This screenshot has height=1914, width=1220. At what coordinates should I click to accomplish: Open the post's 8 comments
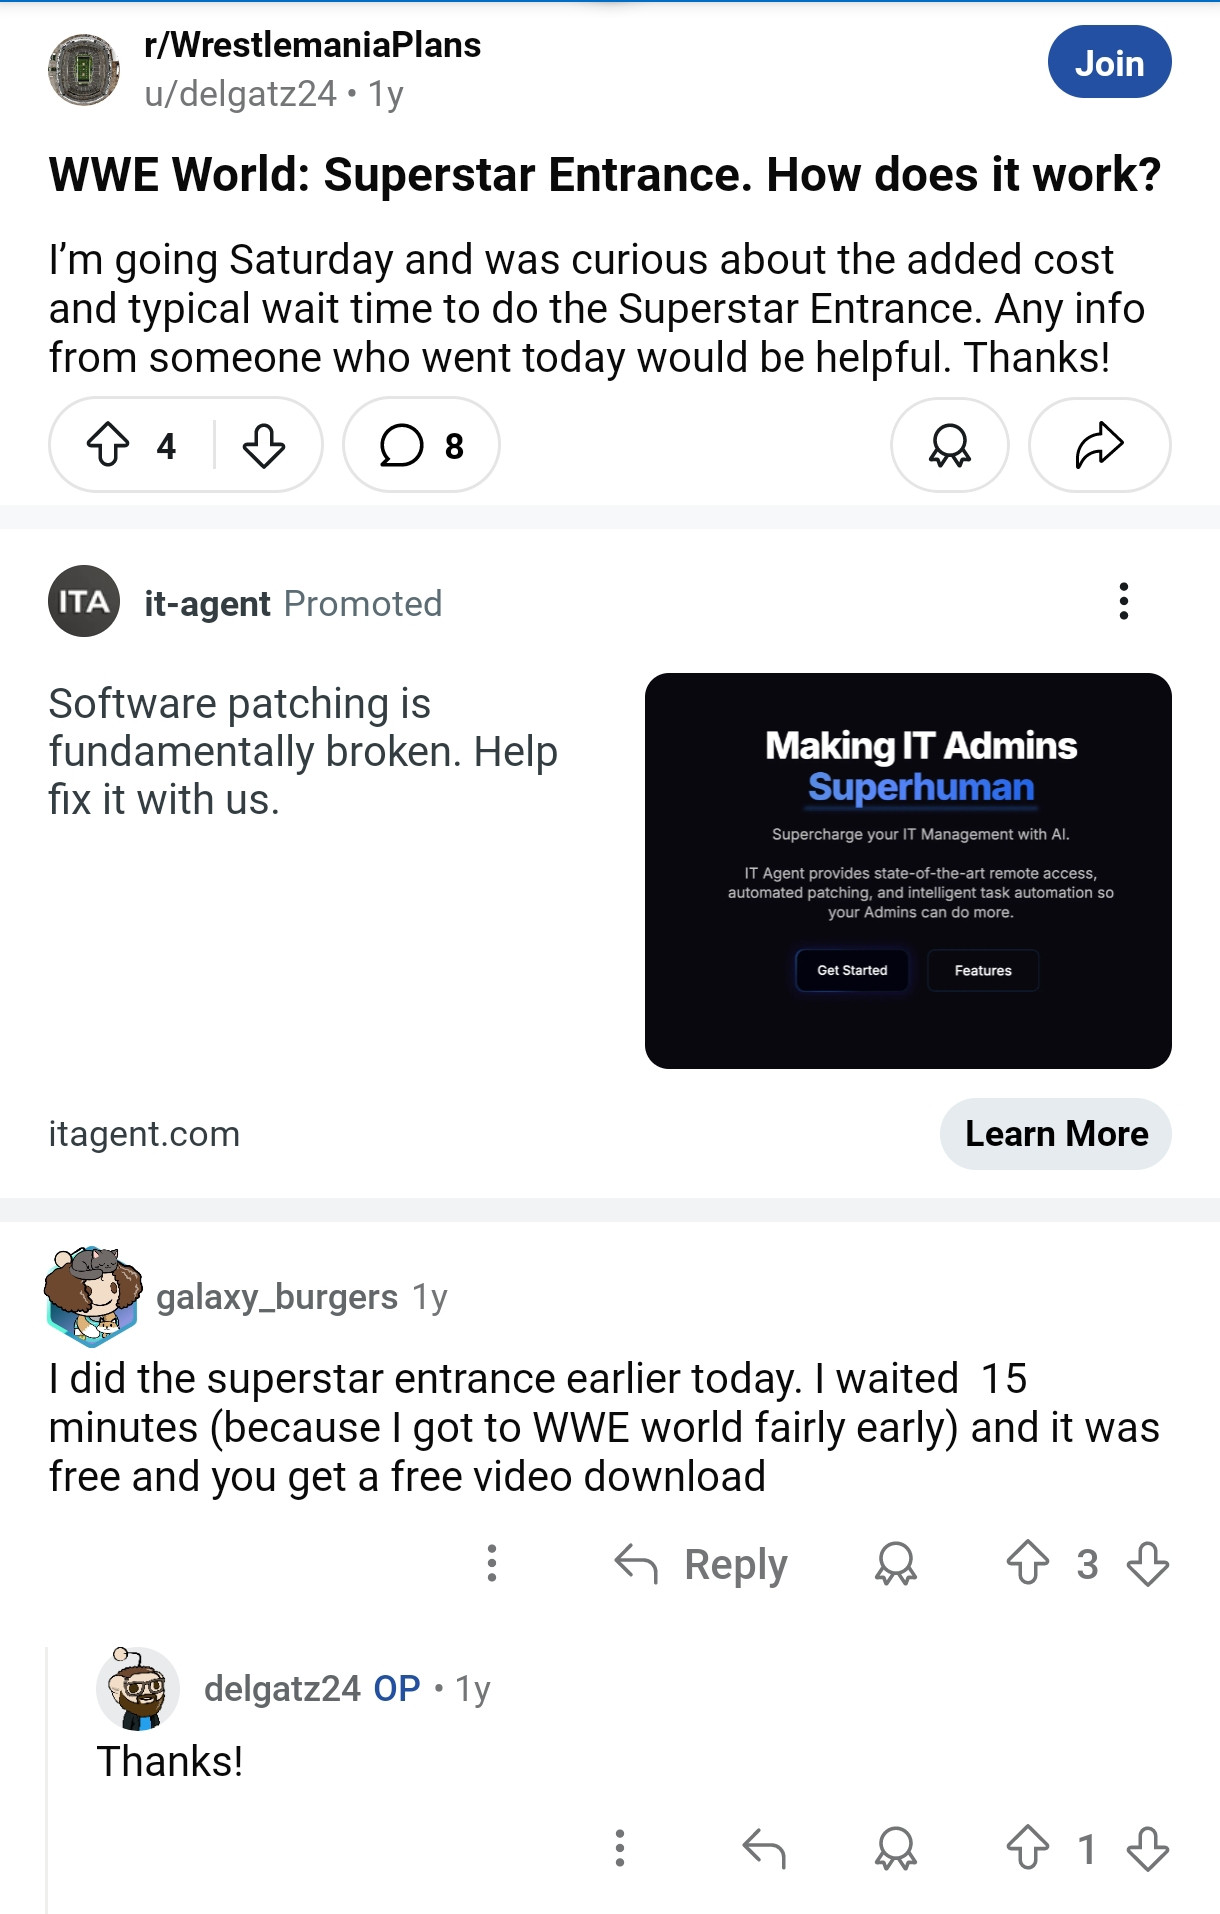421,445
